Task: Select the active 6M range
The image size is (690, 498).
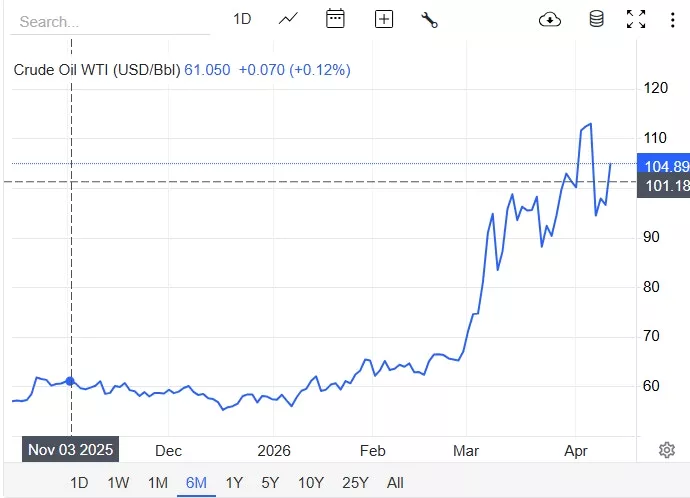Action: pyautogui.click(x=196, y=483)
